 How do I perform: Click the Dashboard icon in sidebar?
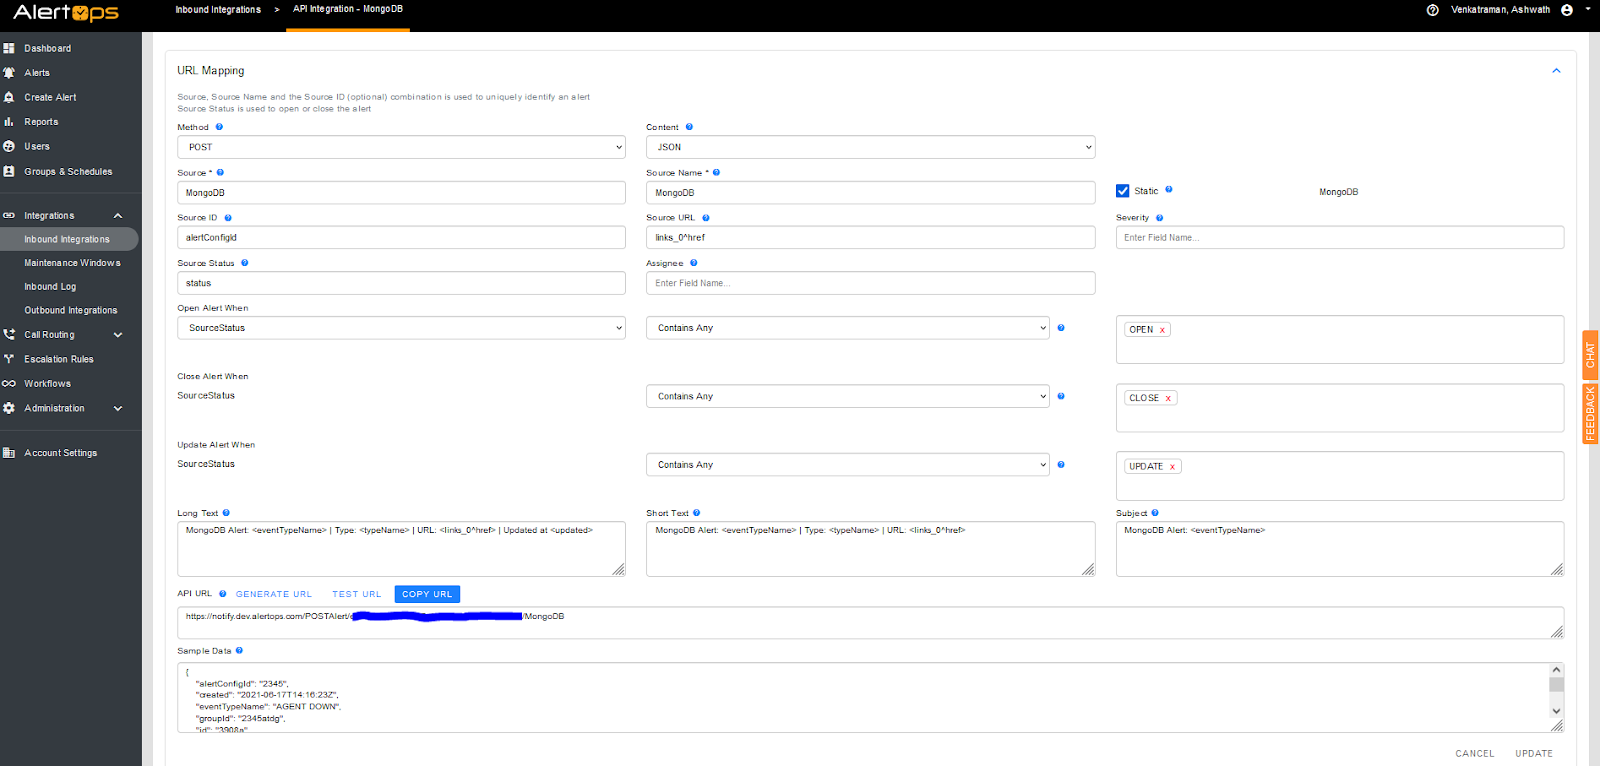[9, 48]
